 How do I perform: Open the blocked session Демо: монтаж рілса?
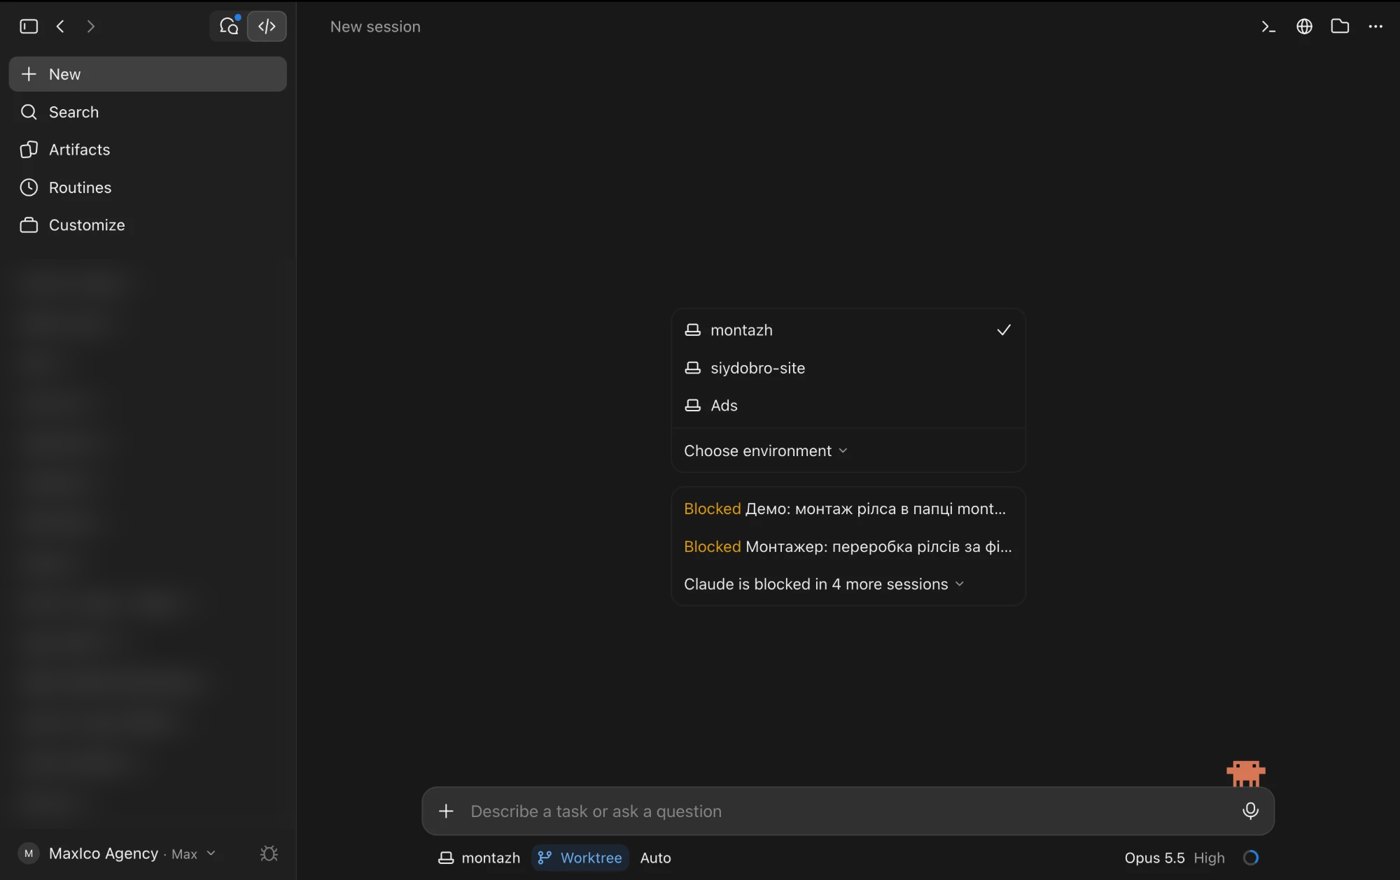click(x=848, y=509)
